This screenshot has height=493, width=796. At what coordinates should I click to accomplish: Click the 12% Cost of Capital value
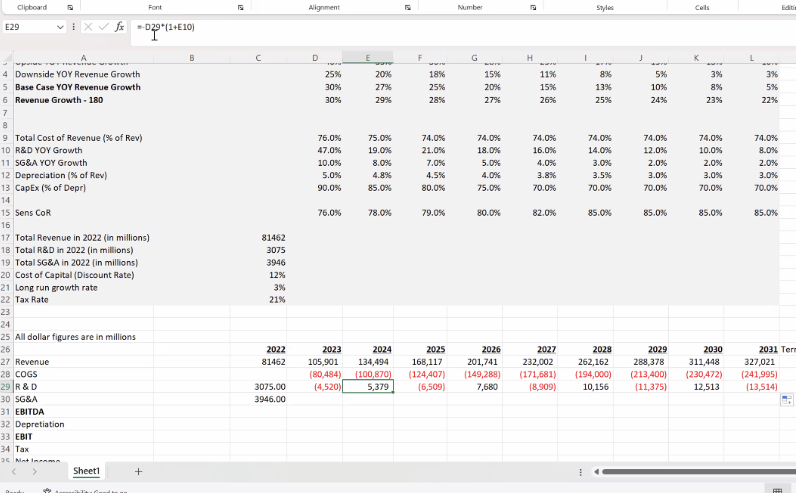click(277, 275)
